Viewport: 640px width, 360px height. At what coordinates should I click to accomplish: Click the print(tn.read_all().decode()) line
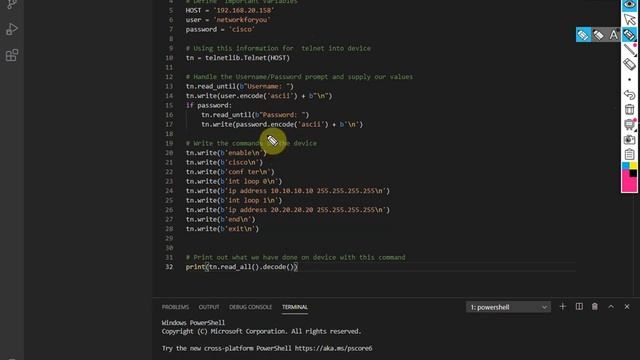(x=242, y=267)
